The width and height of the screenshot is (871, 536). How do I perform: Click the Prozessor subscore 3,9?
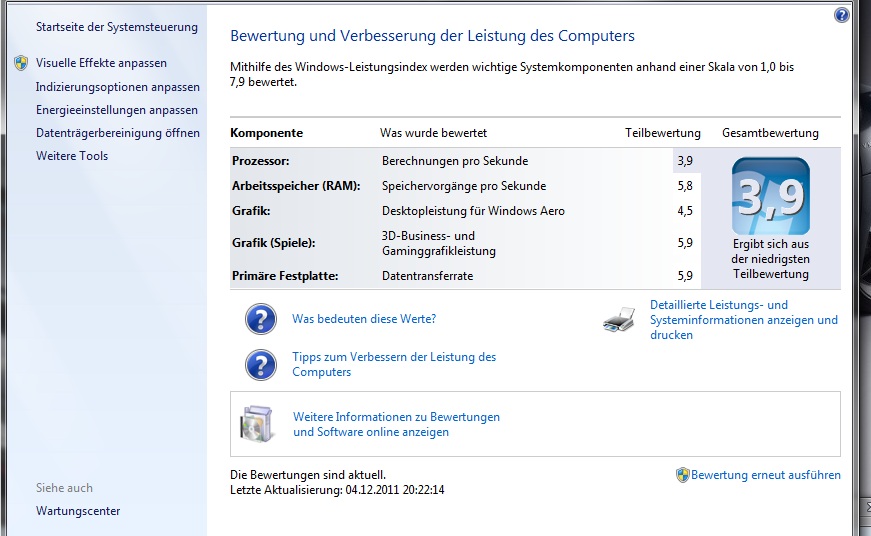(x=685, y=161)
